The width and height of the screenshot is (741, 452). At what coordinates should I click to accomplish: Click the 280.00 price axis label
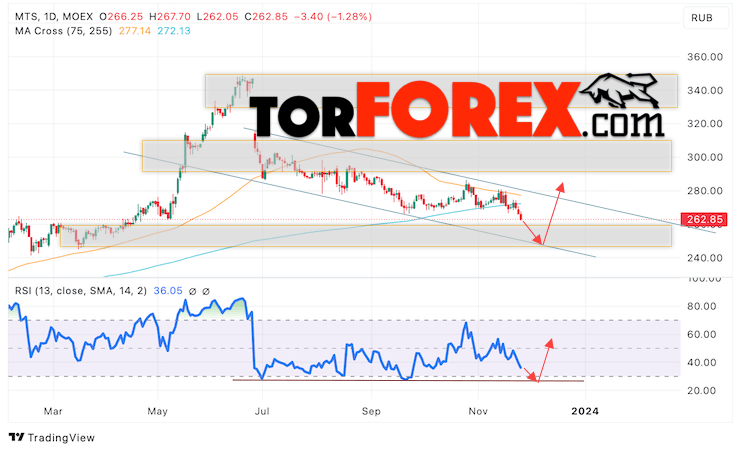(x=705, y=191)
